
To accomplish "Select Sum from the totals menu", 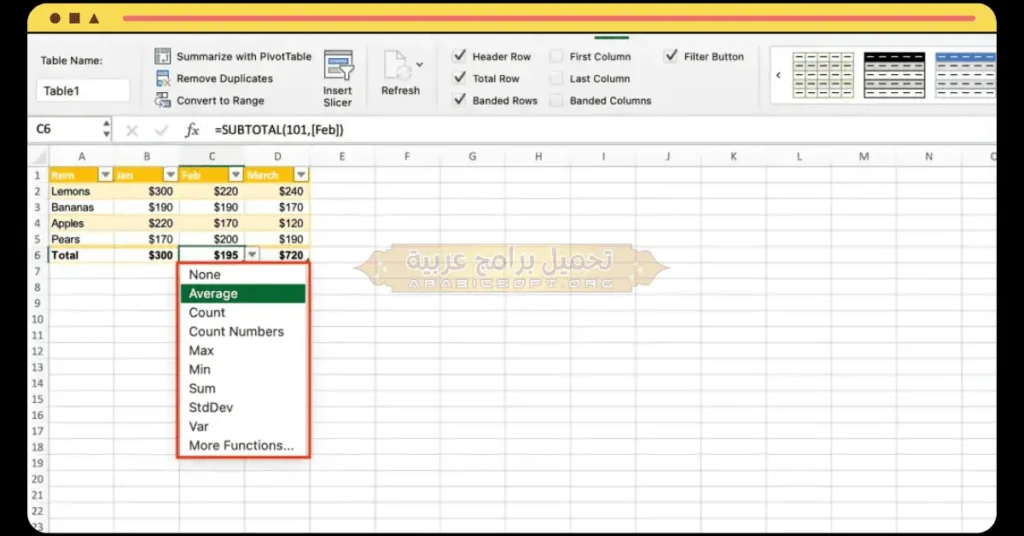I will click(243, 388).
